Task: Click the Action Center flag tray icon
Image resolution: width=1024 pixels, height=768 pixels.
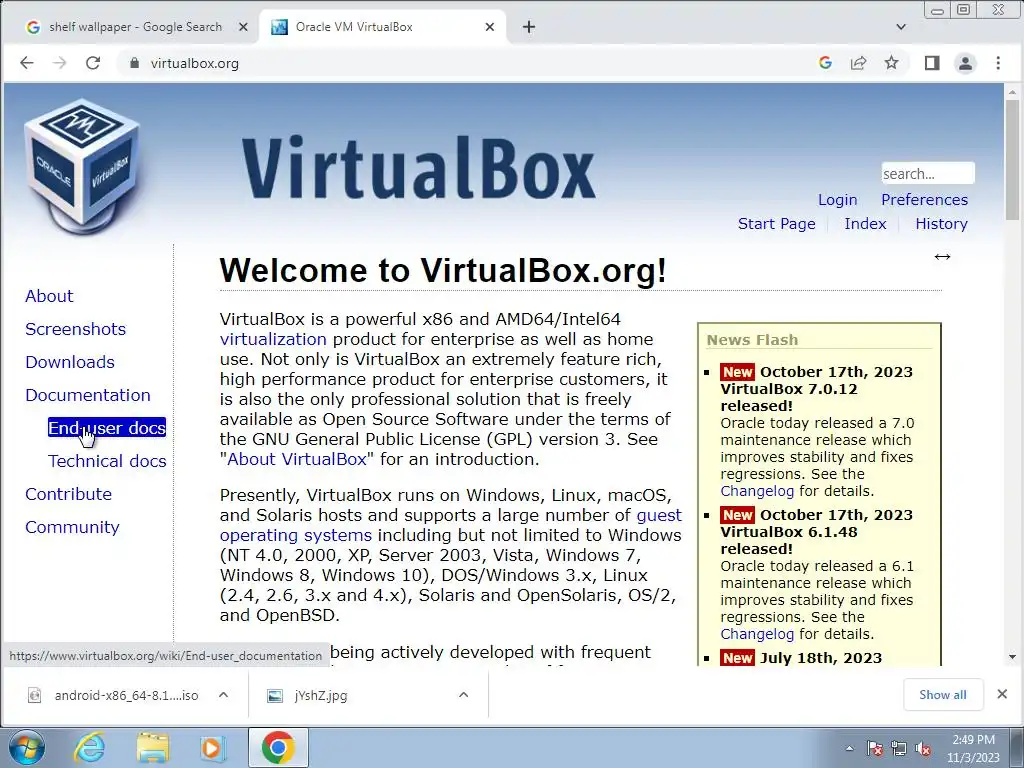Action: [874, 748]
